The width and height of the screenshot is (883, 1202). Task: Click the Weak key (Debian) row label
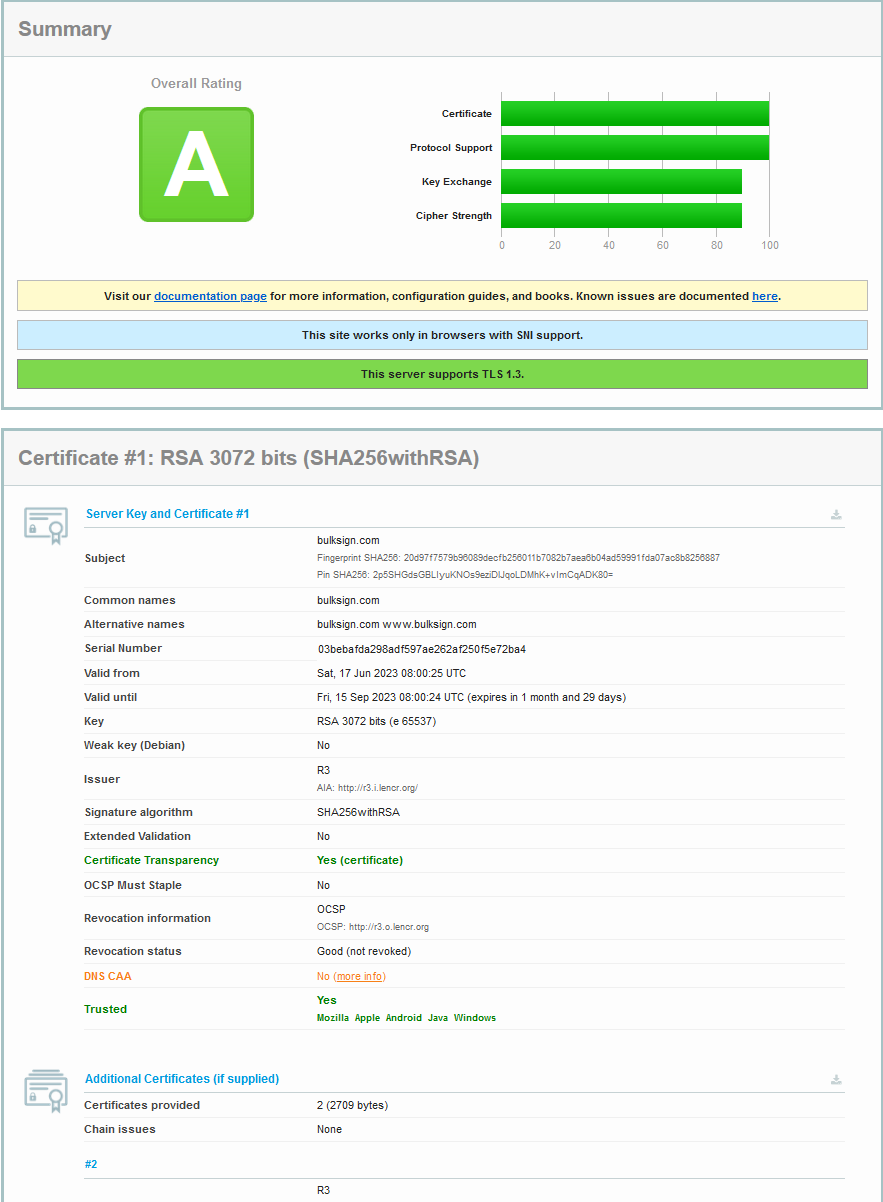pos(134,746)
